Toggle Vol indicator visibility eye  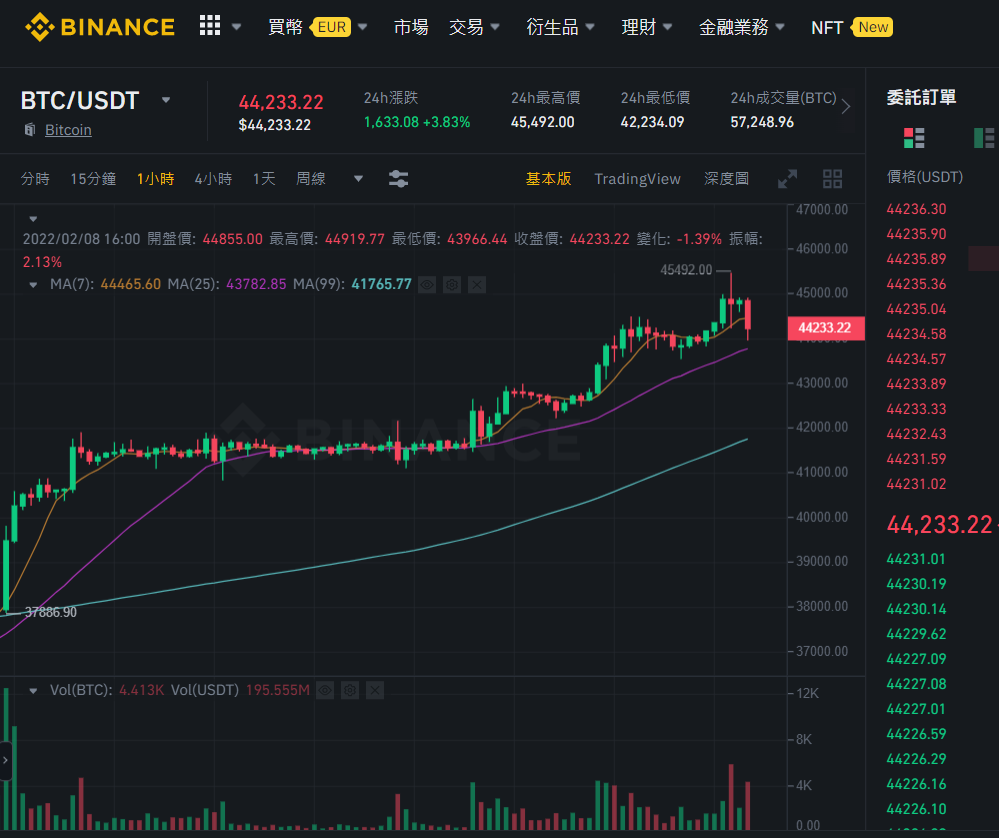[x=325, y=690]
